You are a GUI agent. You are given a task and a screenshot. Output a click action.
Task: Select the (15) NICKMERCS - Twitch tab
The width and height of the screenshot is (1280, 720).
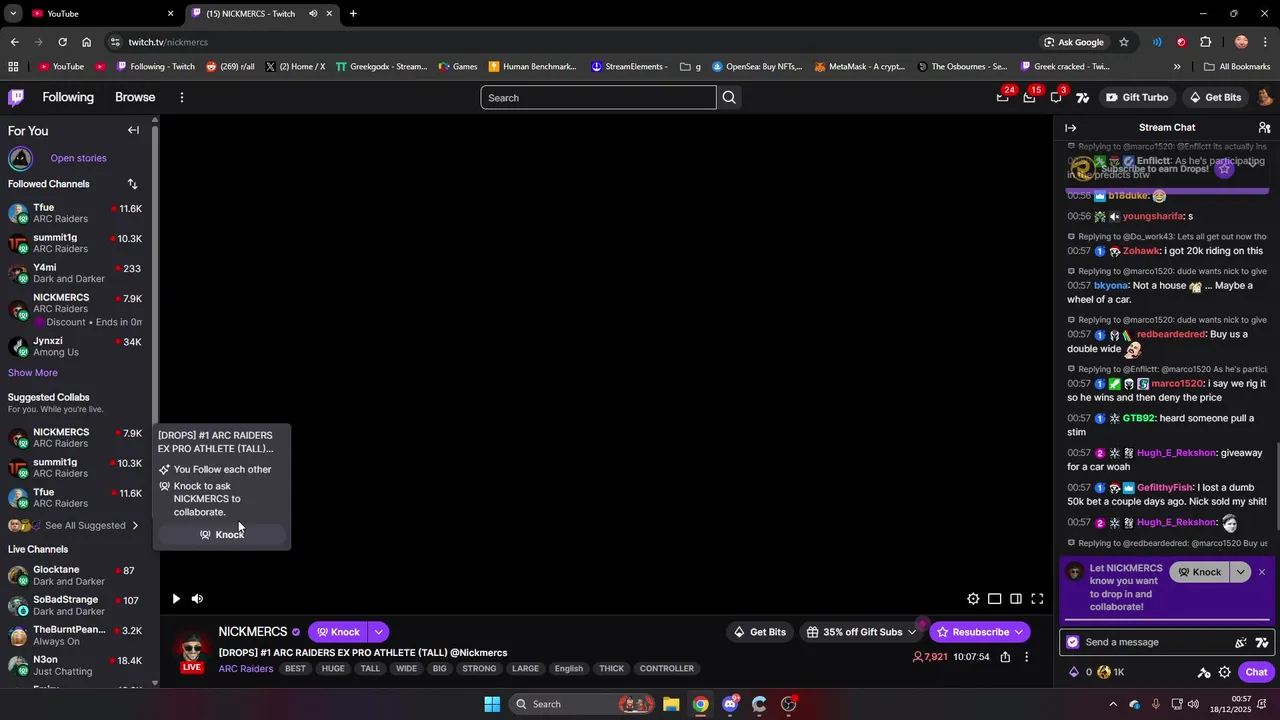click(x=262, y=14)
